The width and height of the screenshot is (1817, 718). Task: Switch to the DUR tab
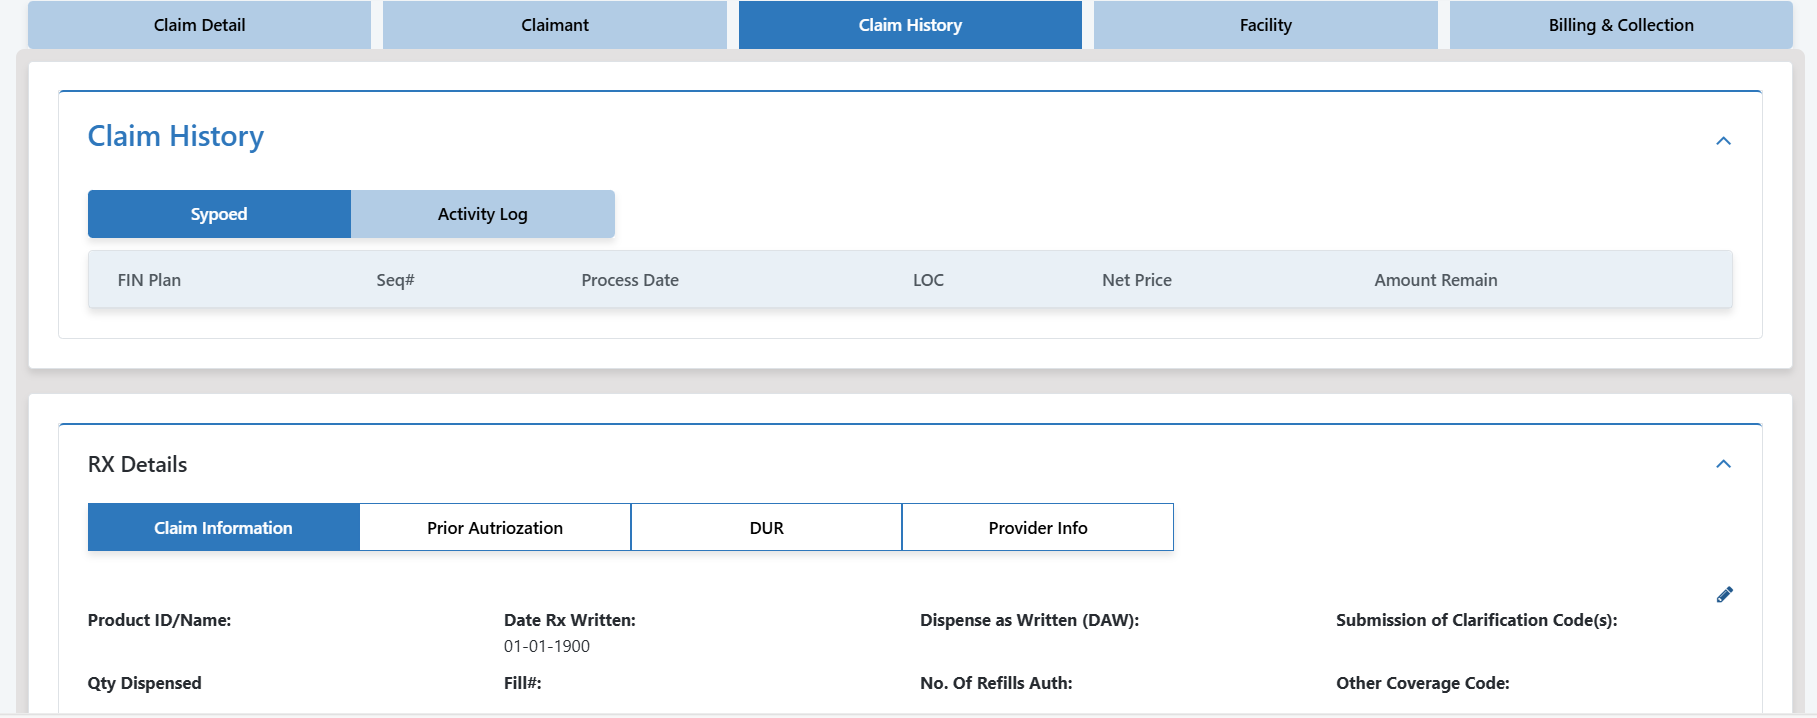click(x=766, y=528)
